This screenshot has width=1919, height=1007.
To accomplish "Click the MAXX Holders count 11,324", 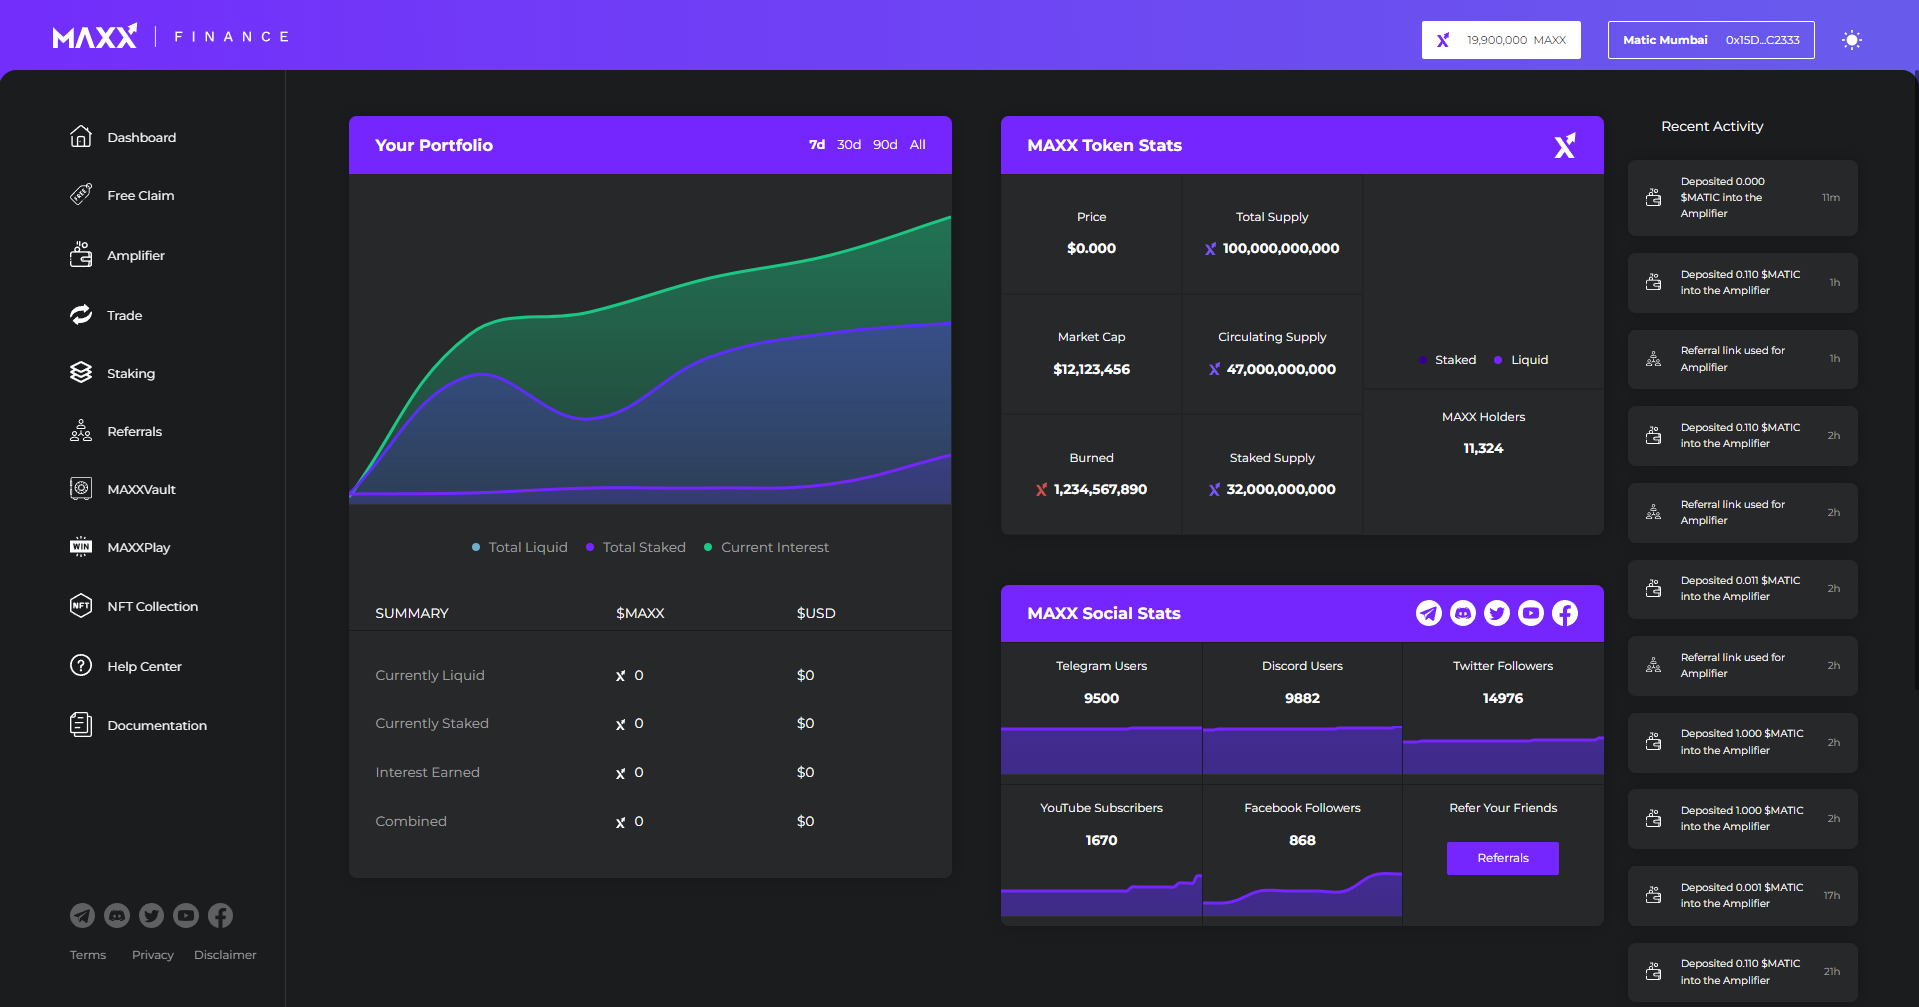I will pos(1483,448).
